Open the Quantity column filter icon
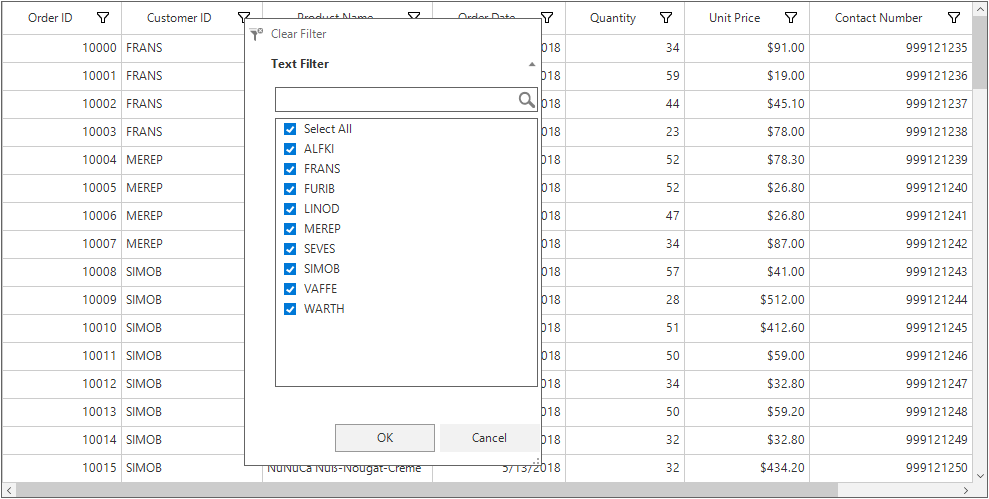Image resolution: width=989 pixels, height=499 pixels. pos(665,18)
